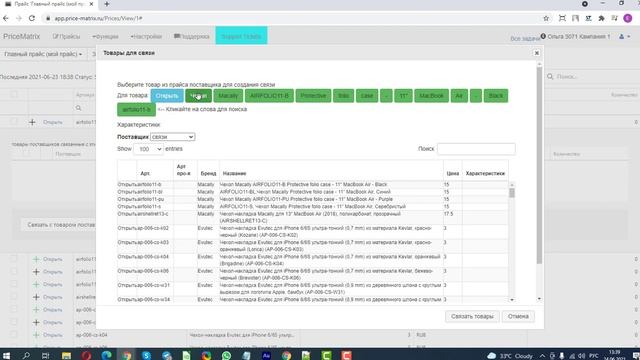Click the dialog vertical scrollbar

pos(539,165)
